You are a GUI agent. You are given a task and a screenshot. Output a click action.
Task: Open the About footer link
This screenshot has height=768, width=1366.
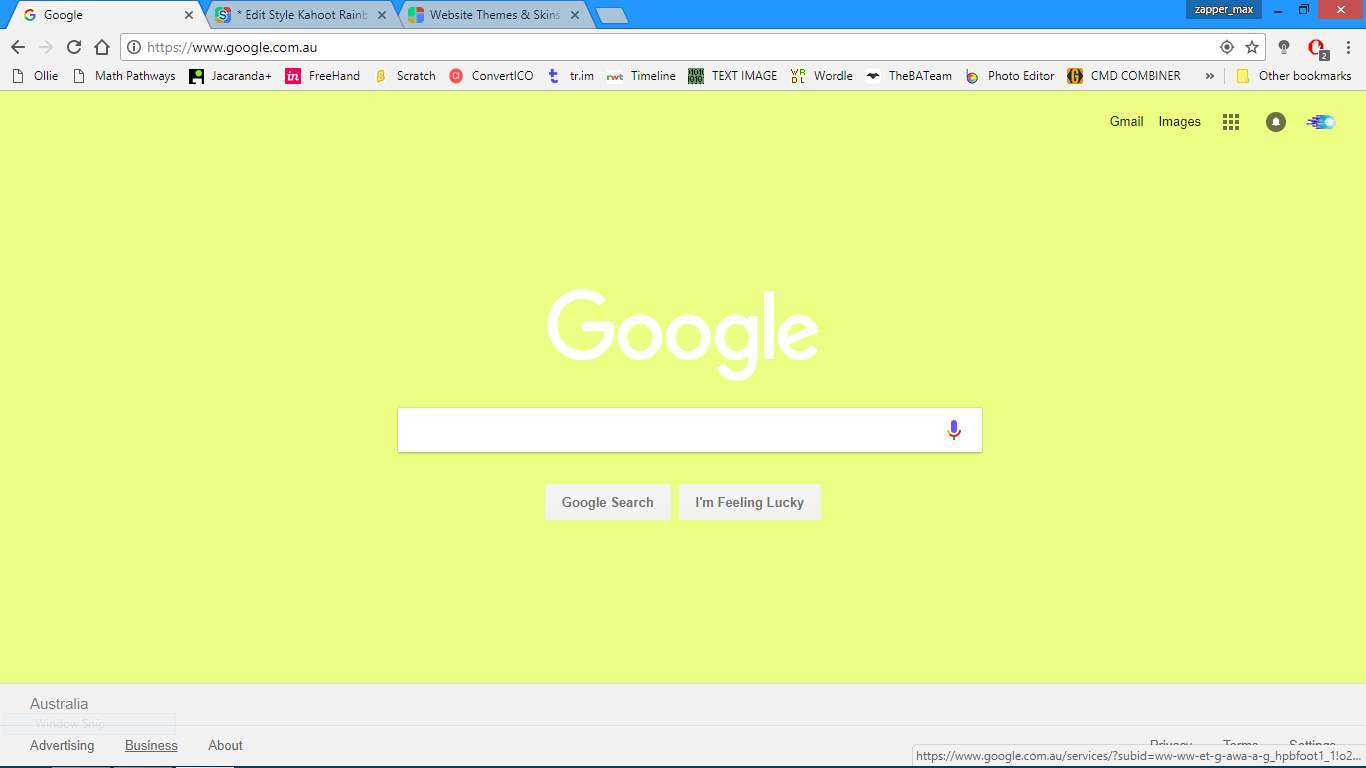point(225,745)
